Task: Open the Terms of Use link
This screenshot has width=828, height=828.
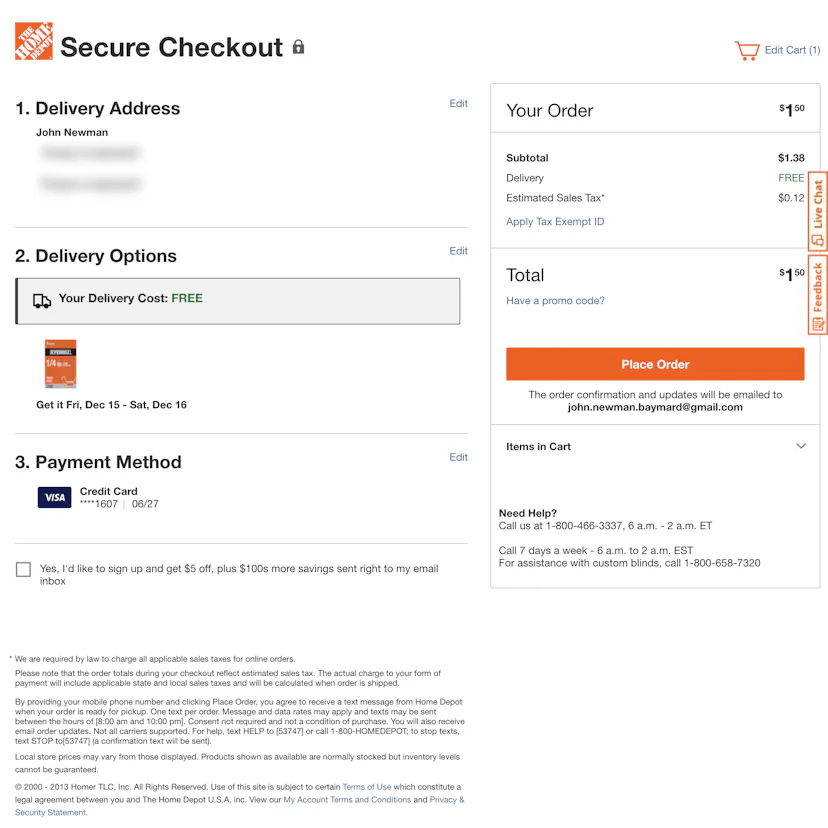Action: (367, 787)
